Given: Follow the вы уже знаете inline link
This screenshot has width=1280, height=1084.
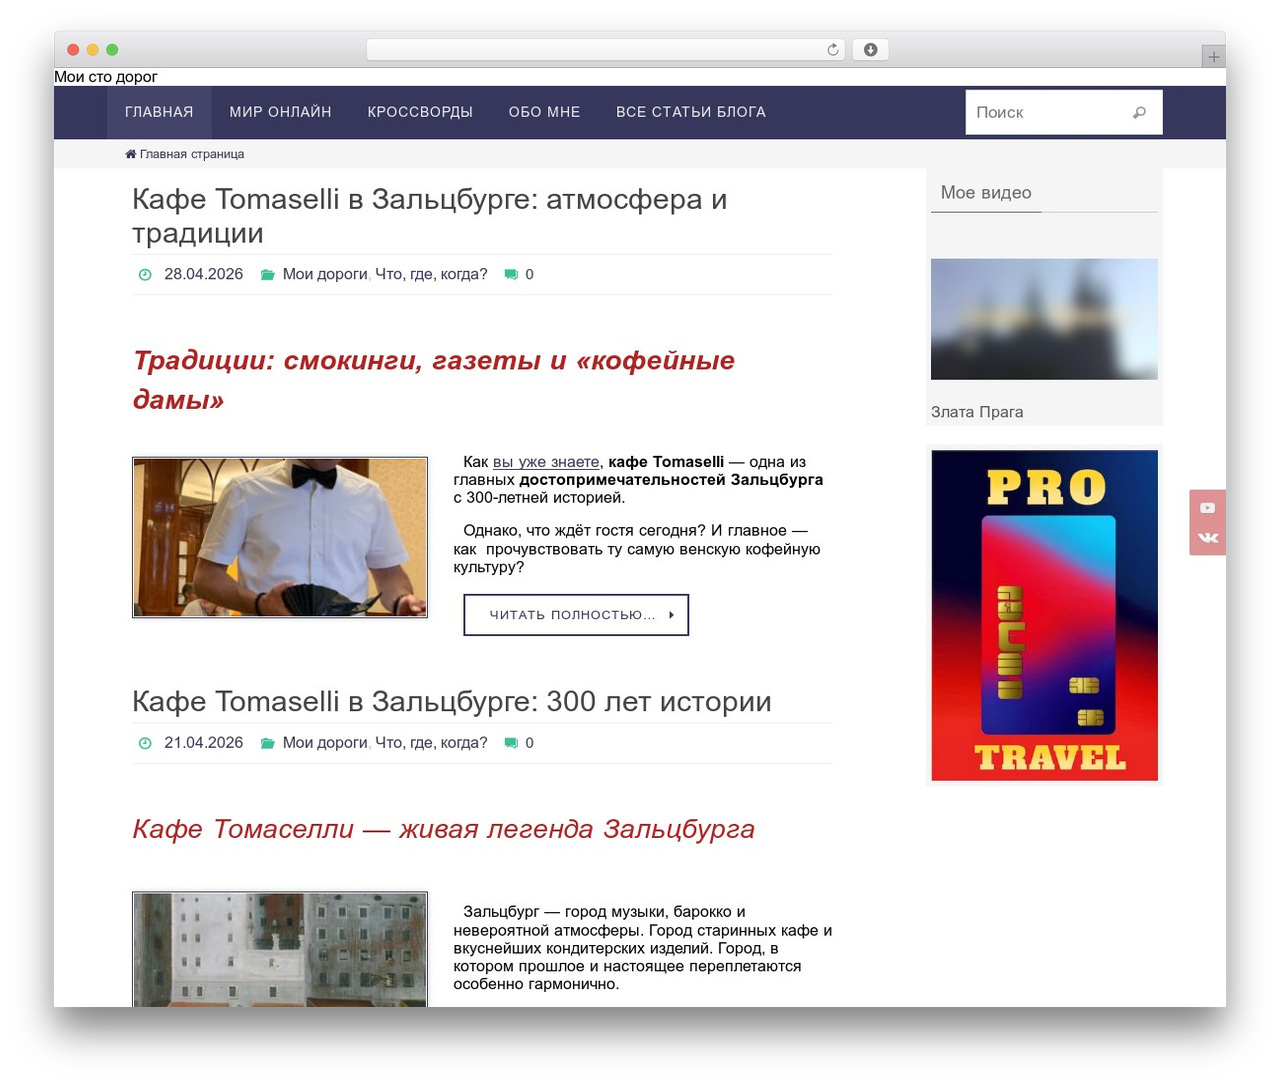Looking at the screenshot, I should 546,462.
